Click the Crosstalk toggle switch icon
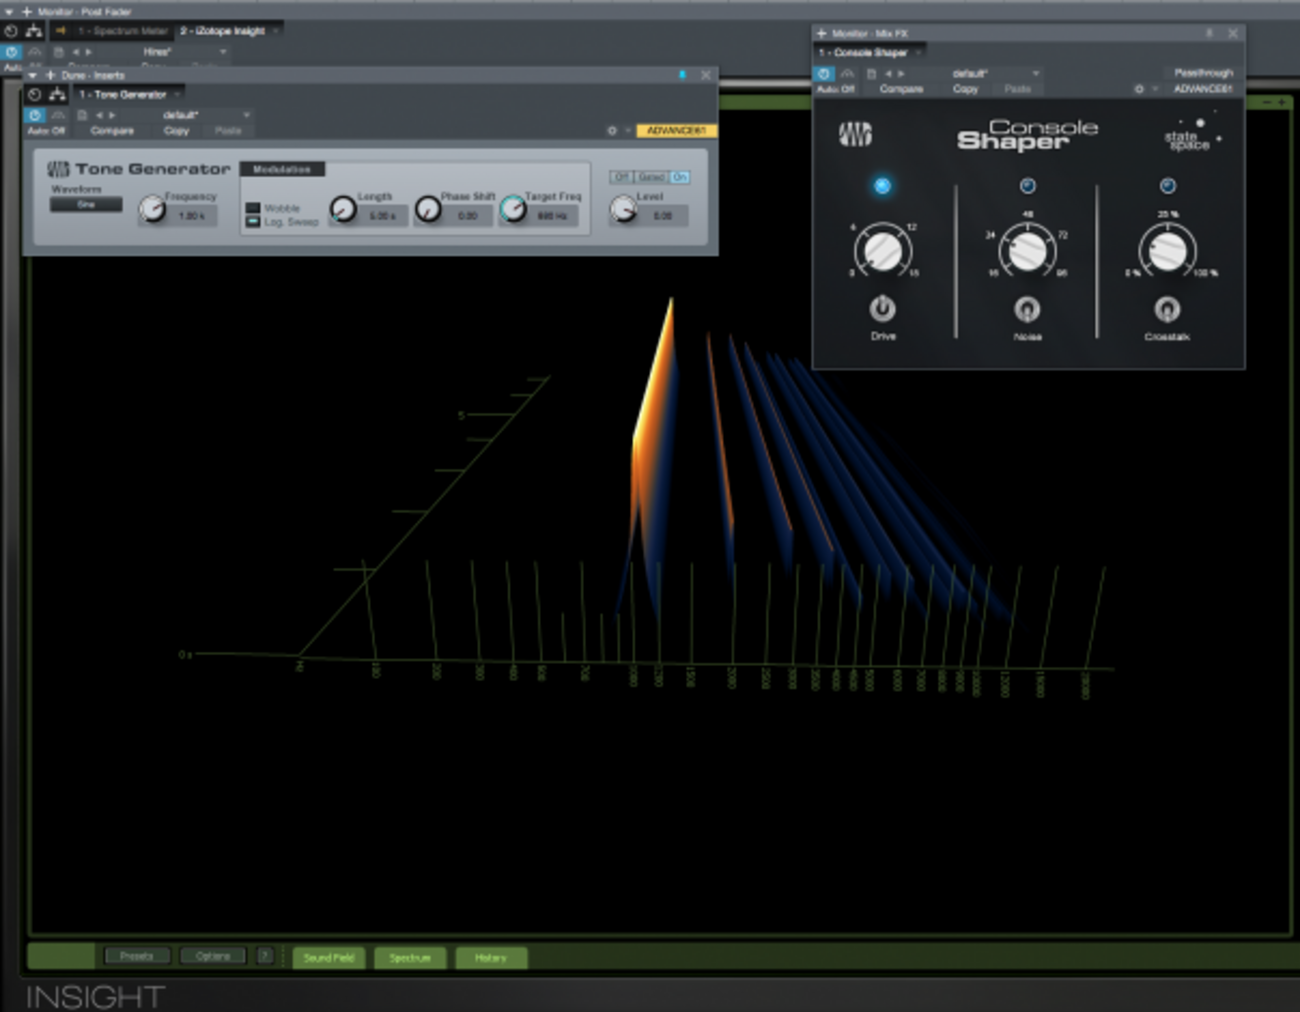 click(x=1167, y=309)
